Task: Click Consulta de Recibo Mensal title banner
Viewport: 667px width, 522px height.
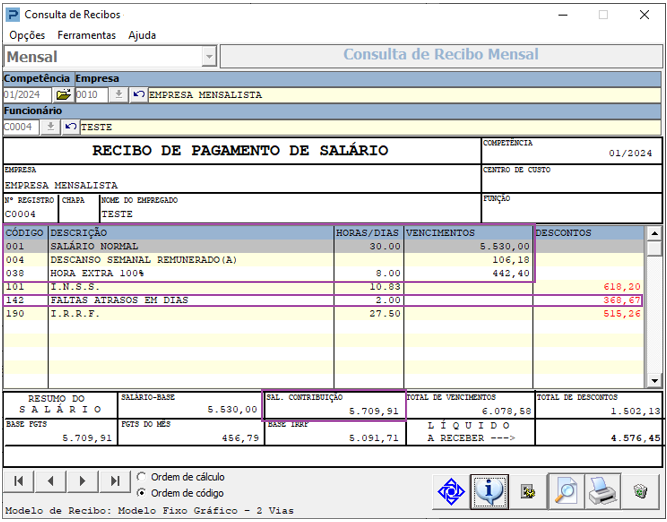Action: [x=441, y=54]
